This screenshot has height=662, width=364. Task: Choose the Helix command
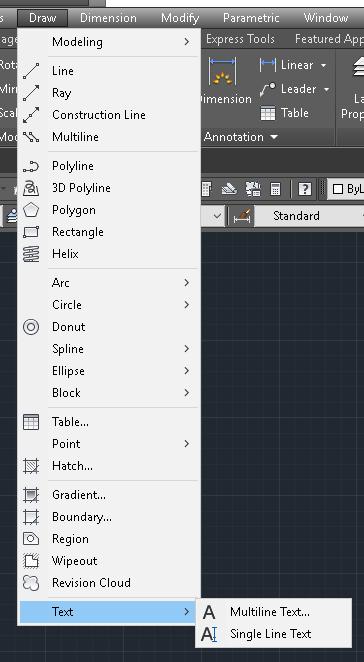(109, 254)
